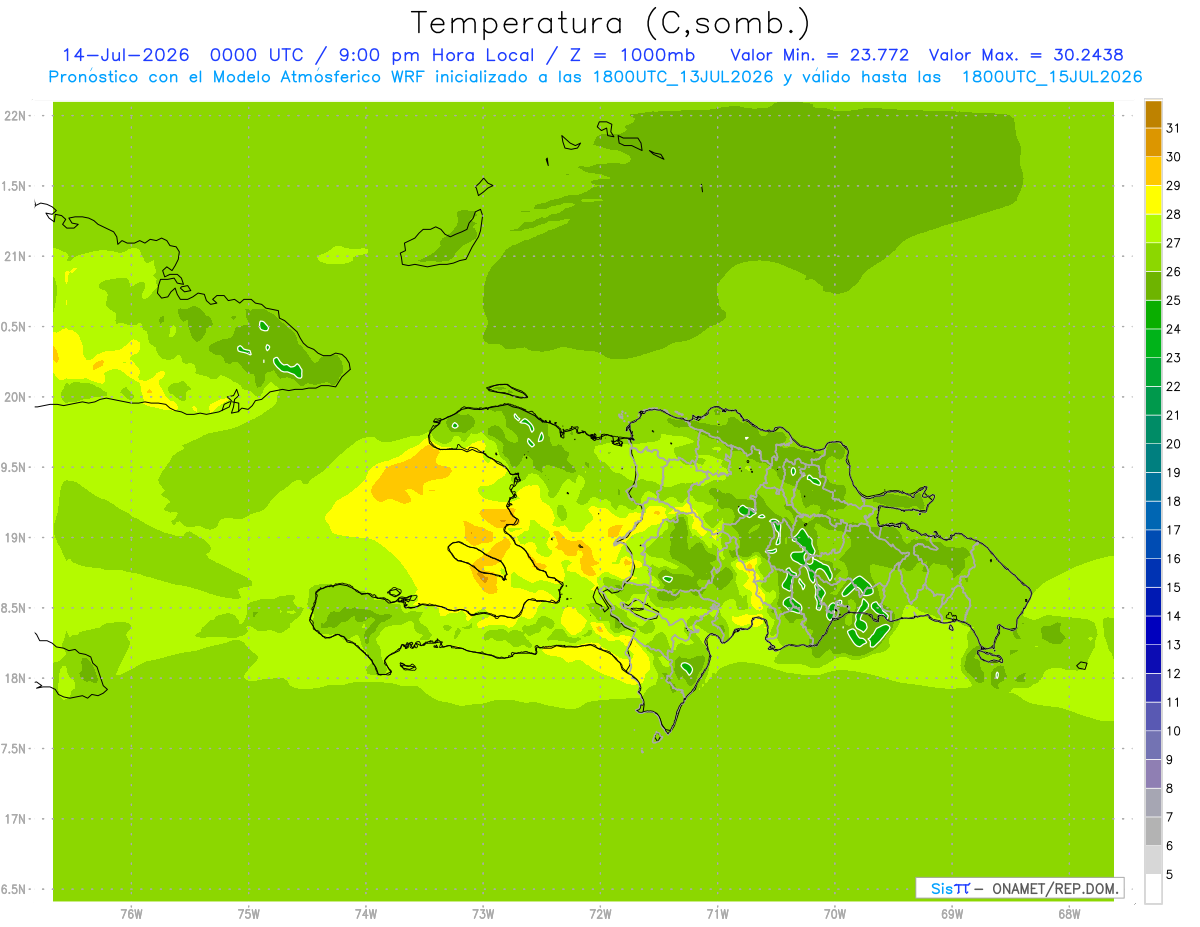Image resolution: width=1200 pixels, height=927 pixels.
Task: Pick the orange legend band between 30 and 31
Action: [x=1153, y=142]
